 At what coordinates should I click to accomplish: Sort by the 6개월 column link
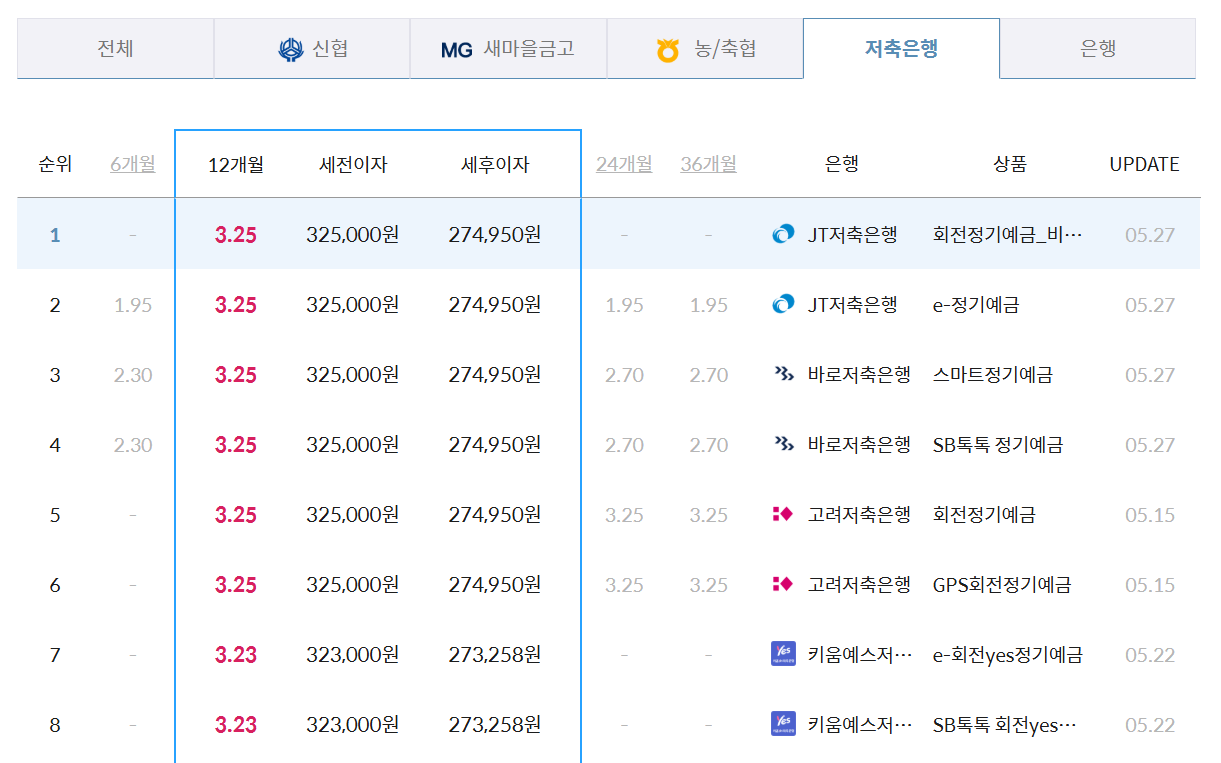[x=133, y=164]
